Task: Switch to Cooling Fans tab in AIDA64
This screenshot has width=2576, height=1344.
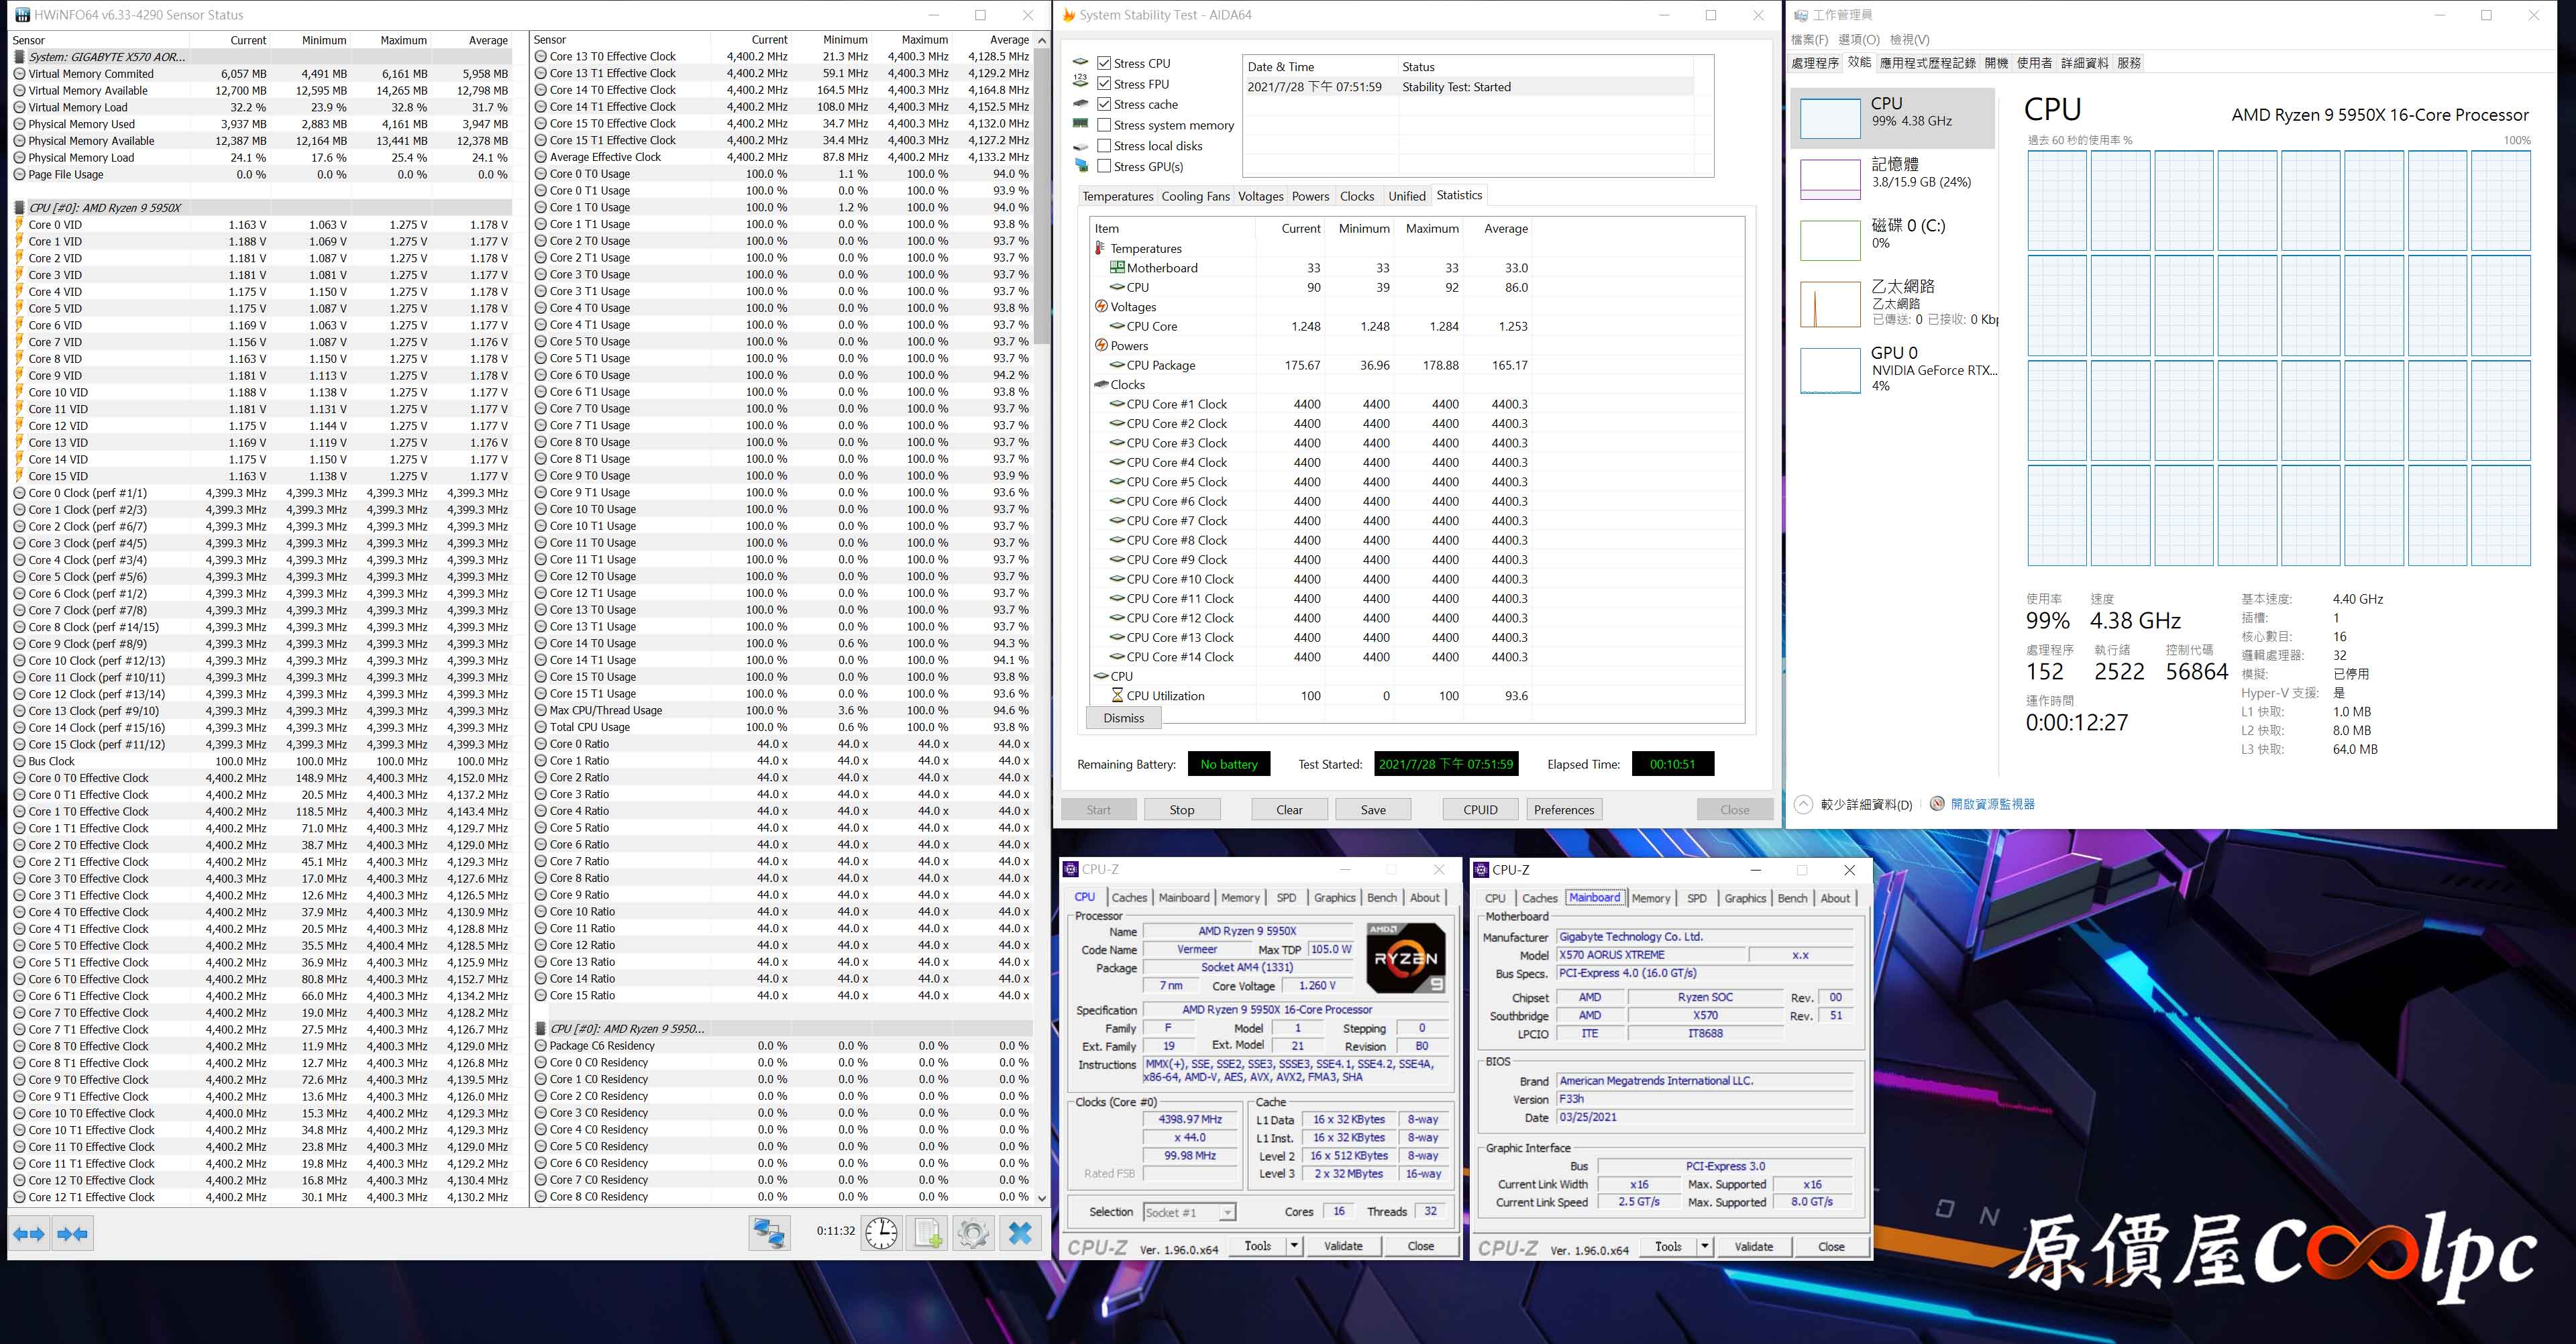Action: [1195, 196]
